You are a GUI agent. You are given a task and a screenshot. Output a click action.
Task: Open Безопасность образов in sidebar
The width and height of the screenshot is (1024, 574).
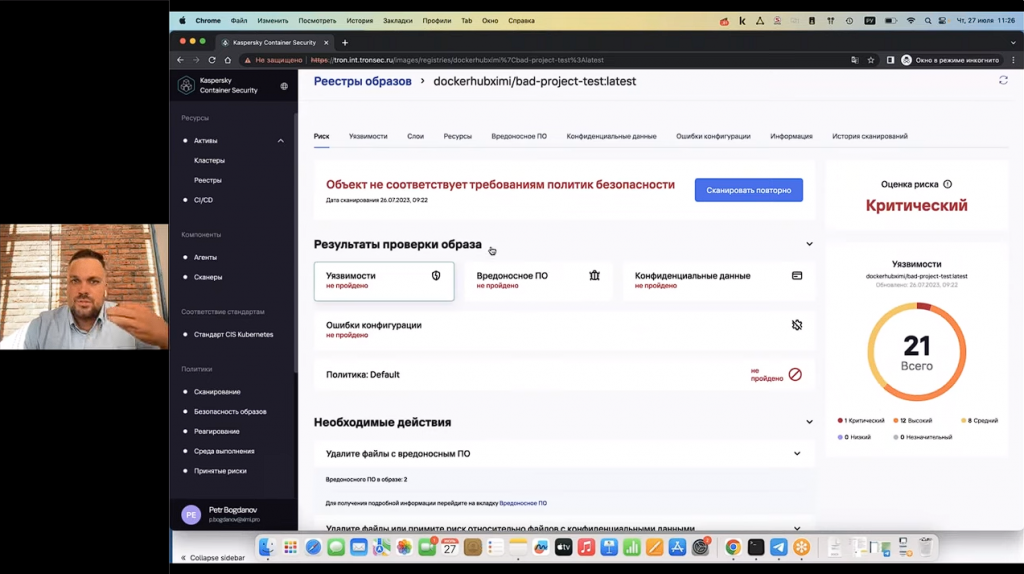pos(230,411)
